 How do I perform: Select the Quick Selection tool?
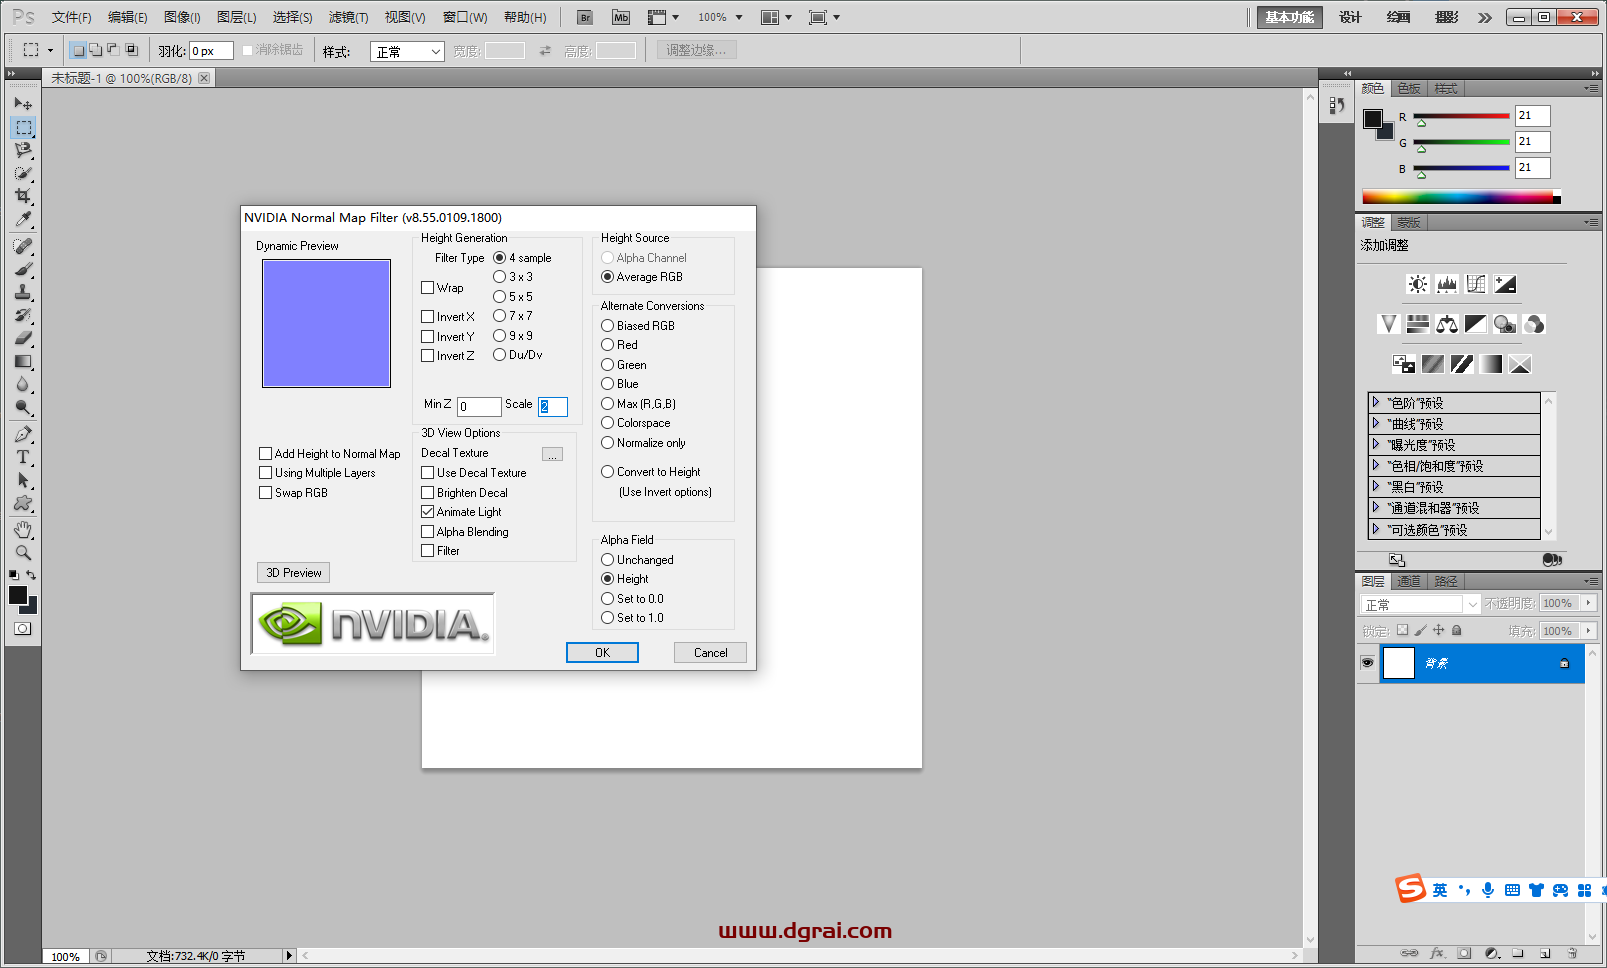pos(23,173)
